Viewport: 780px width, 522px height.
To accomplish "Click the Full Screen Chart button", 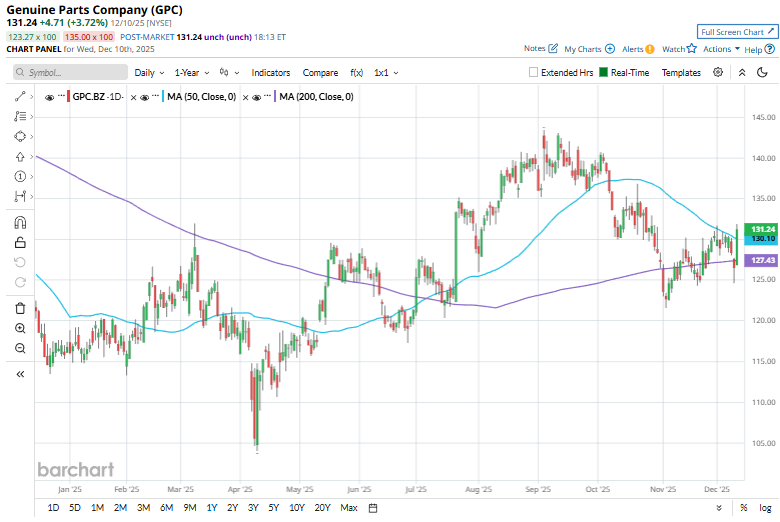I will (736, 32).
